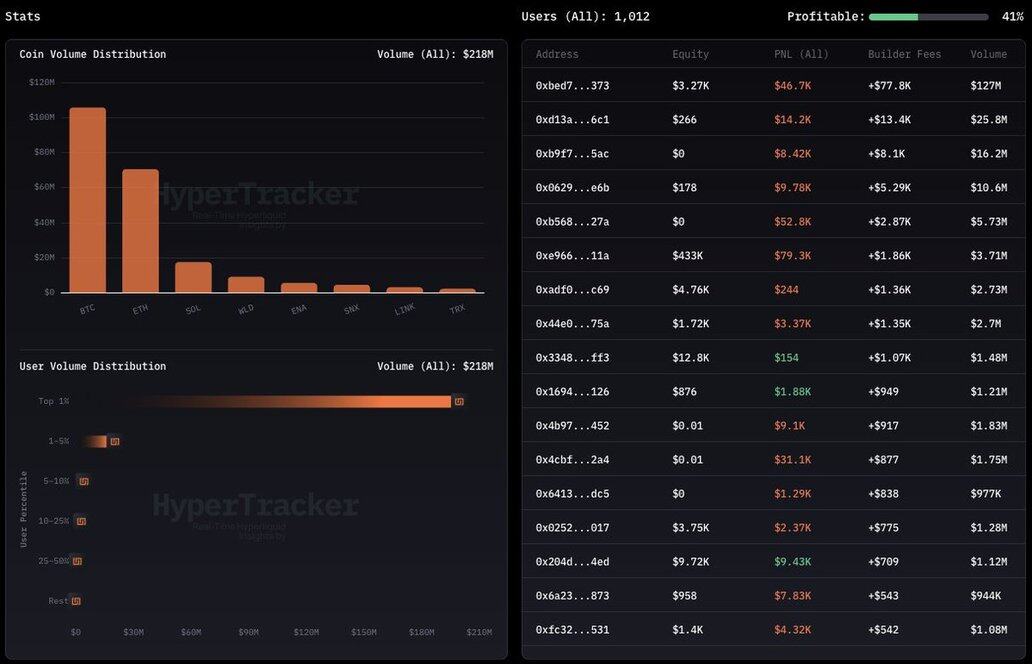Click the icon on the 10-25% row
This screenshot has height=664, width=1032.
(x=81, y=521)
